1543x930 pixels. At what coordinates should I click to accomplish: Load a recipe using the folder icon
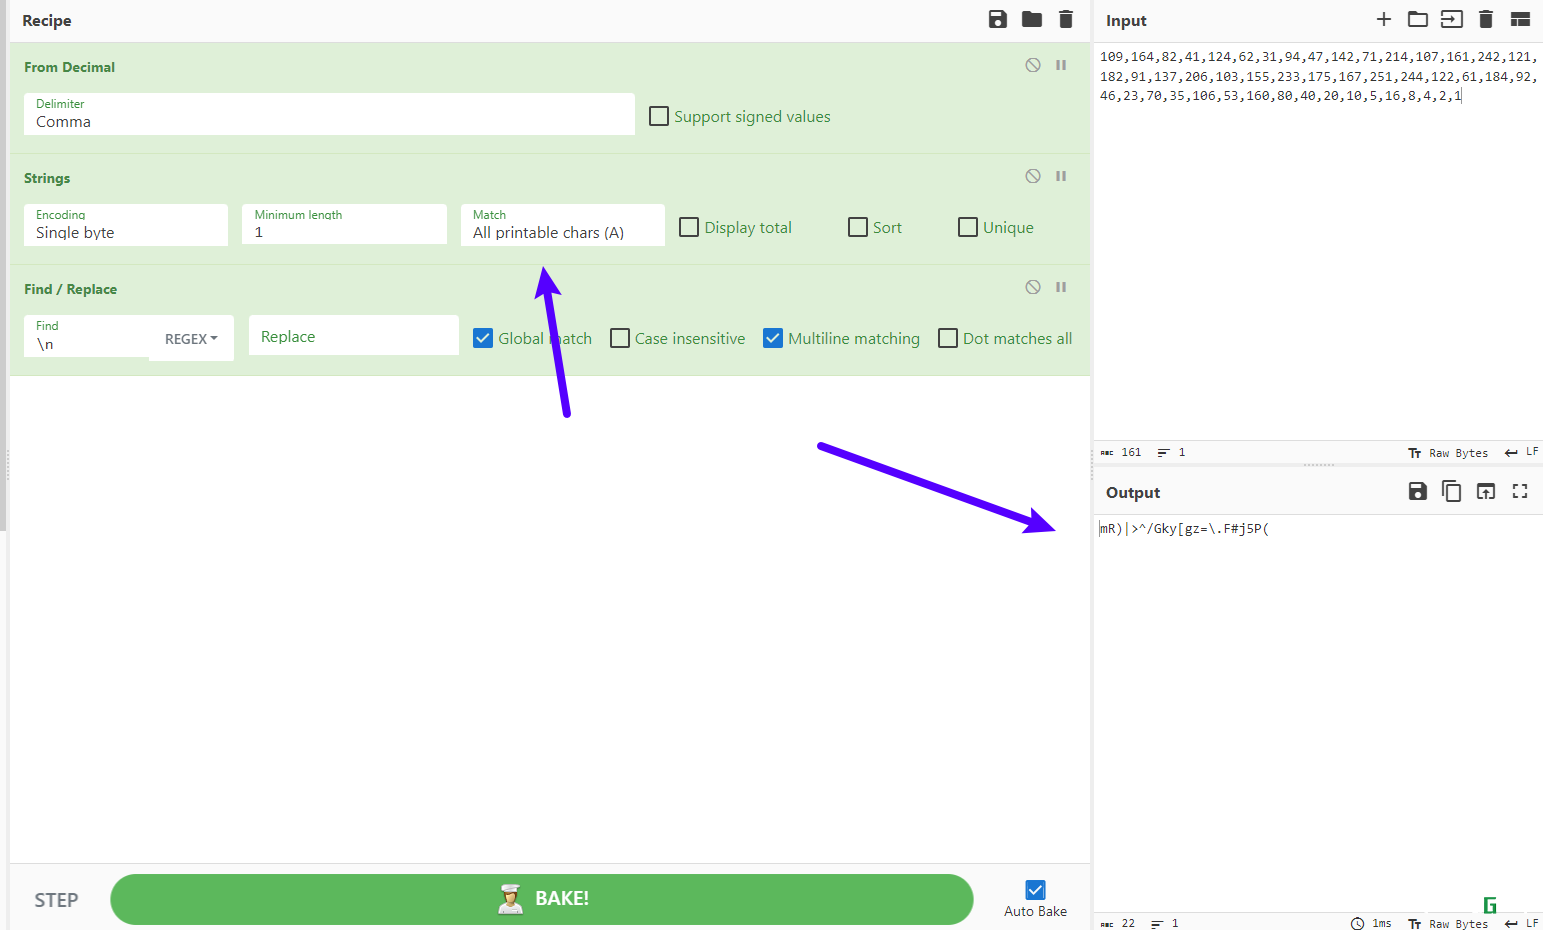(1032, 19)
